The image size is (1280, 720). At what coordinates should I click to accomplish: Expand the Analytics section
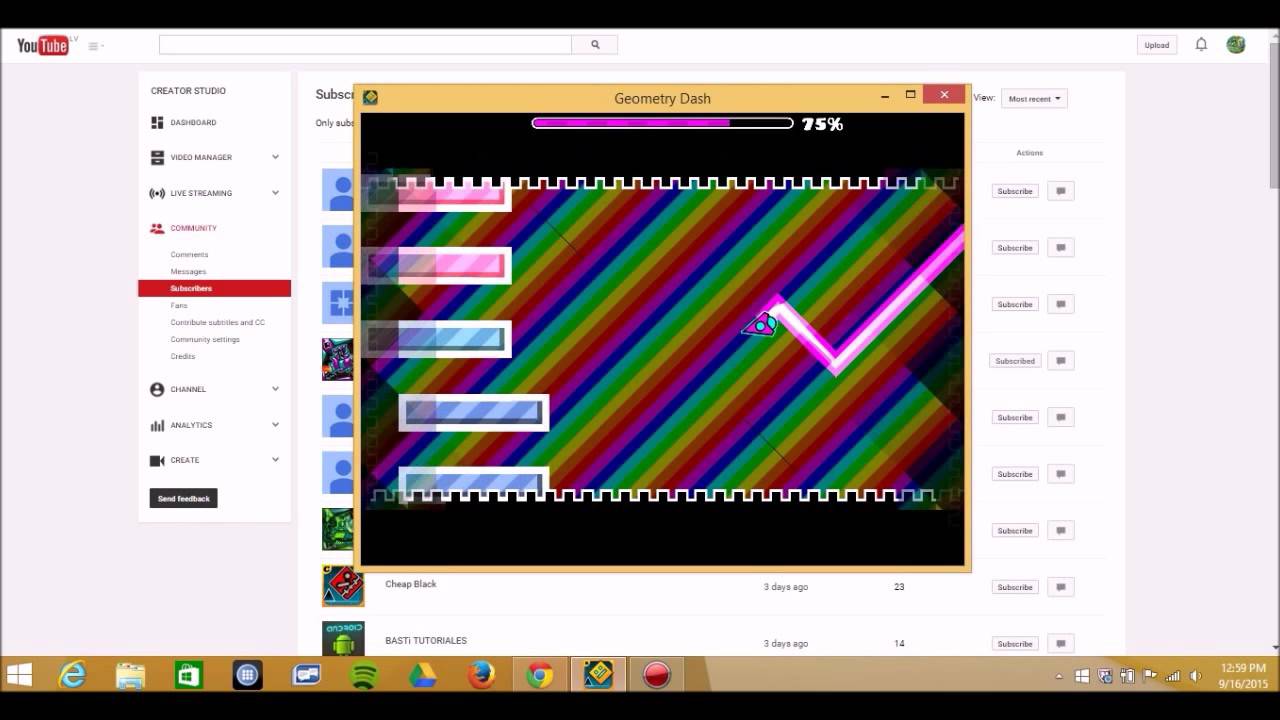[x=275, y=425]
